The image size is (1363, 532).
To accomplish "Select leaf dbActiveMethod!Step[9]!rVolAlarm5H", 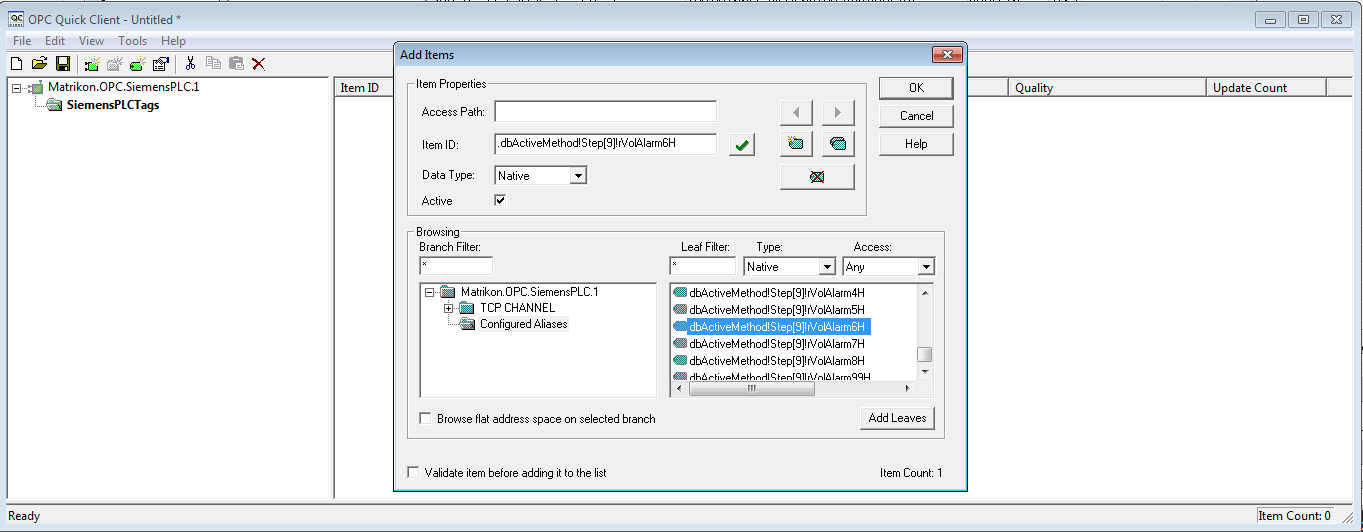I will tap(777, 310).
